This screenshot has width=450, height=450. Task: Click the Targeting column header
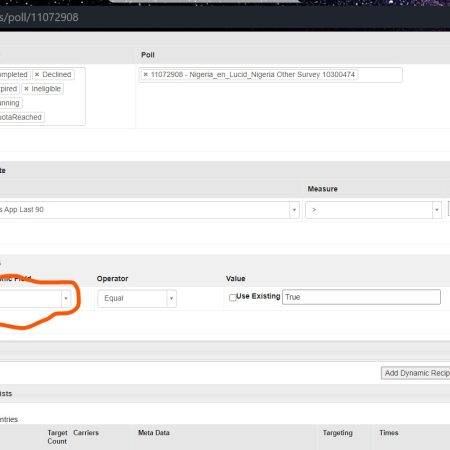pyautogui.click(x=338, y=433)
